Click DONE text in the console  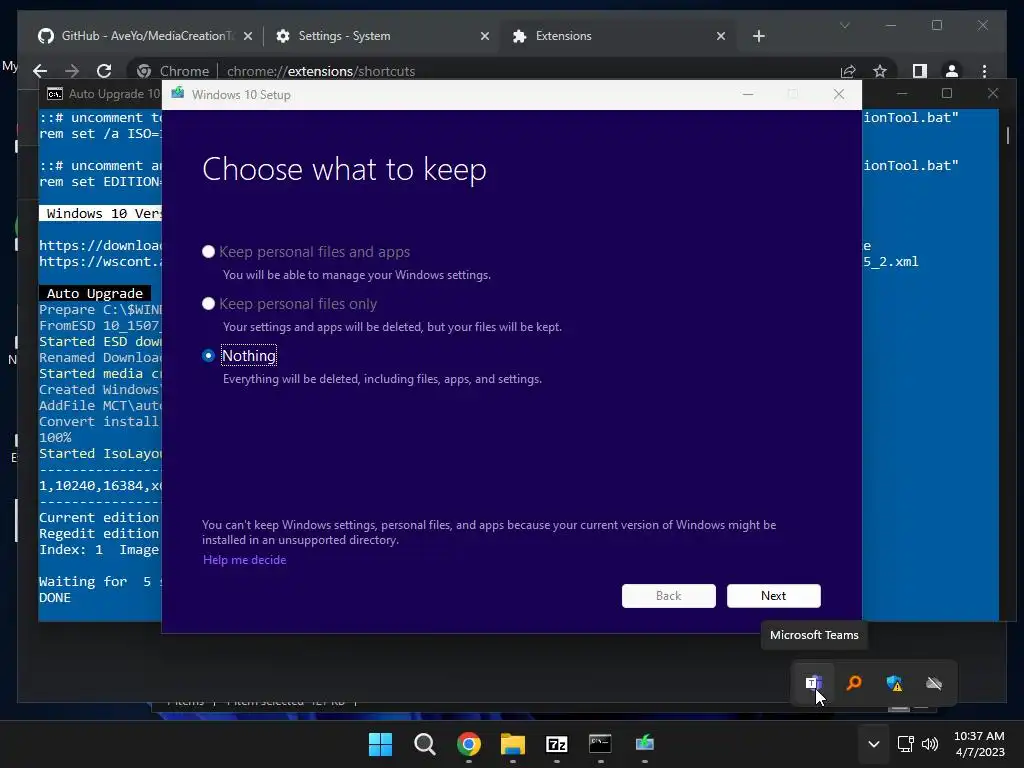pos(55,598)
